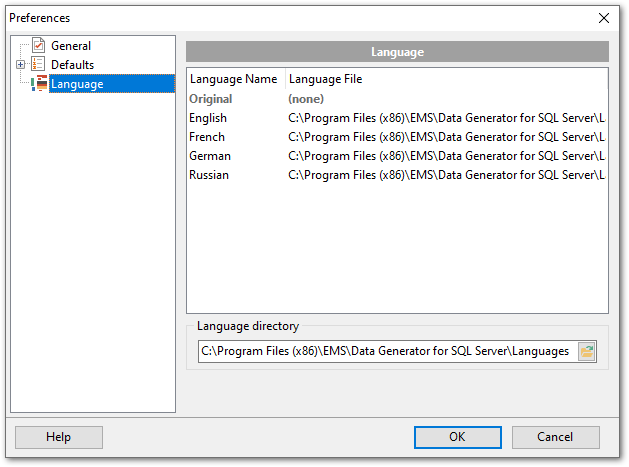Click the Language flag icon in tree
The width and height of the screenshot is (629, 467).
point(40,84)
